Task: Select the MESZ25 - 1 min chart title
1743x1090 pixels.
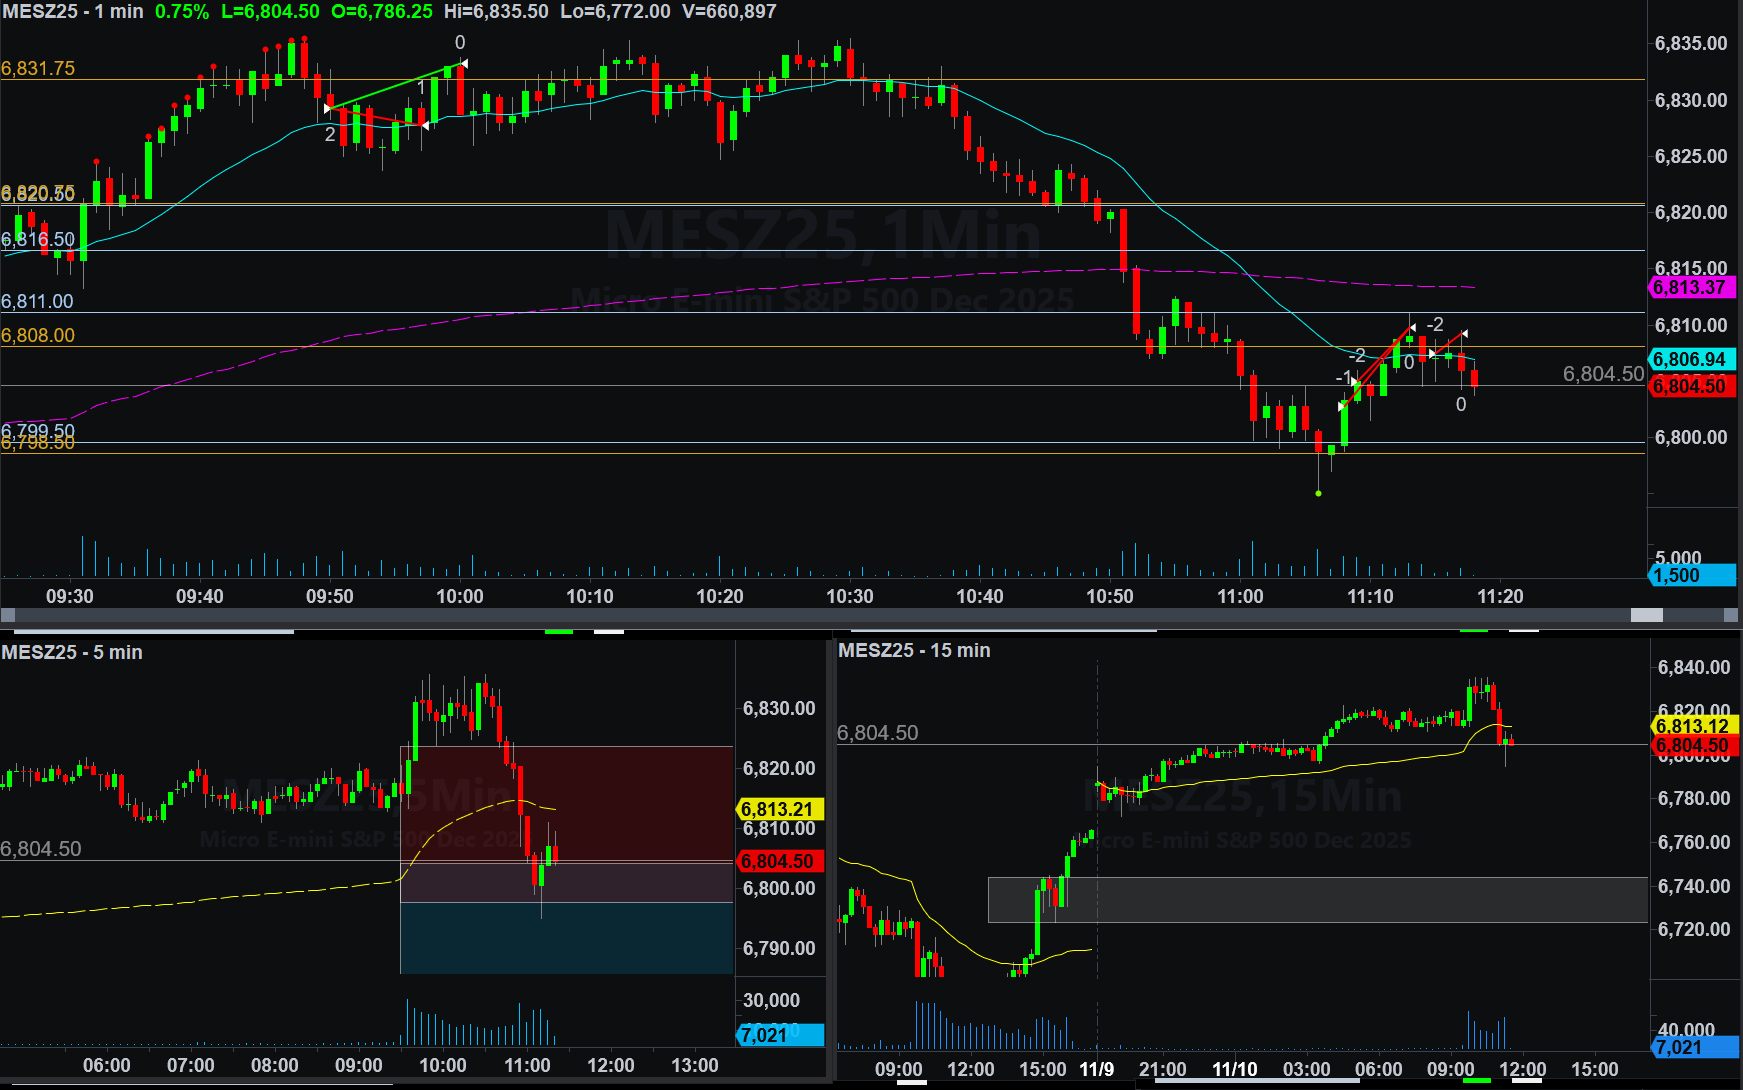Action: click(72, 12)
